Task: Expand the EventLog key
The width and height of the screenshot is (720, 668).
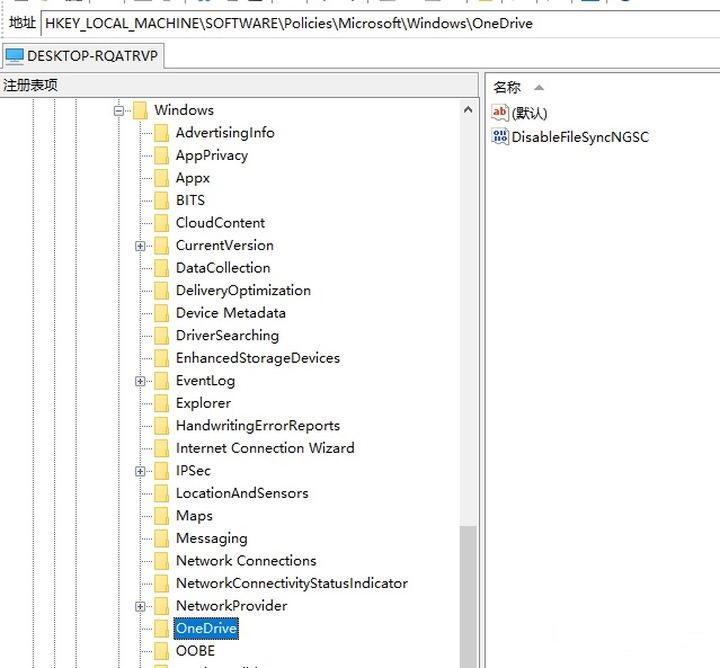Action: (141, 381)
